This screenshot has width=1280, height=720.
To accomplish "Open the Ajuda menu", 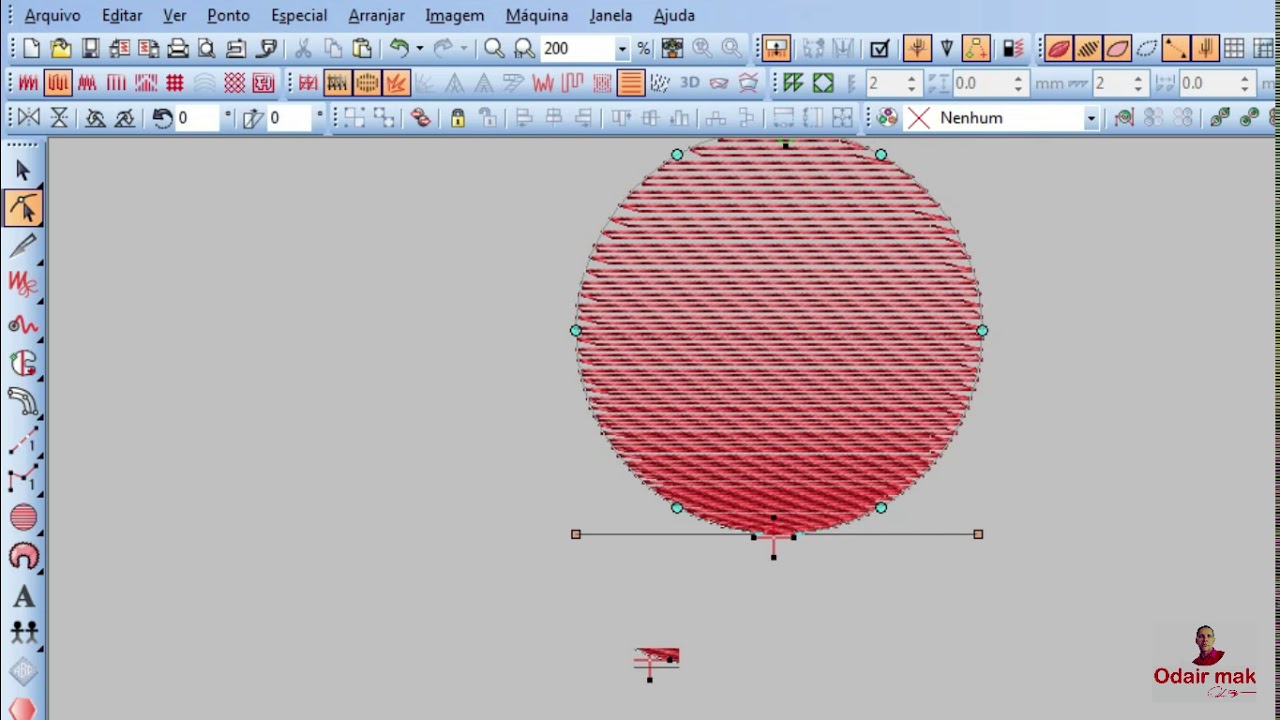I will pyautogui.click(x=674, y=15).
